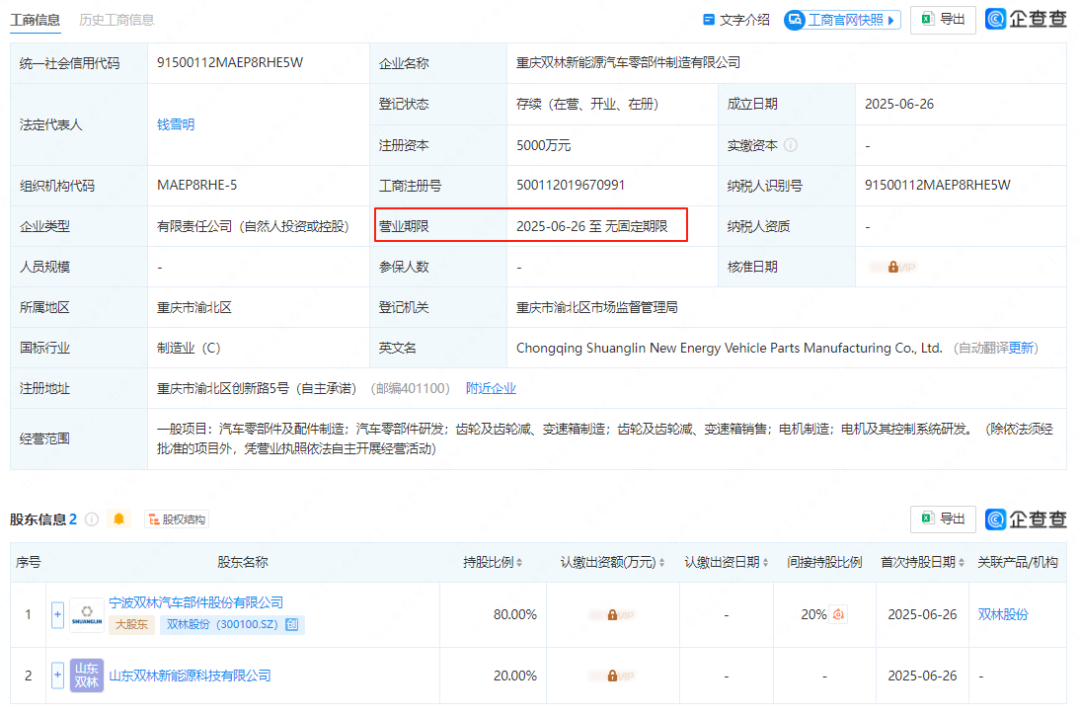Select the 工商信息 tab
The image size is (1080, 716).
tap(35, 20)
